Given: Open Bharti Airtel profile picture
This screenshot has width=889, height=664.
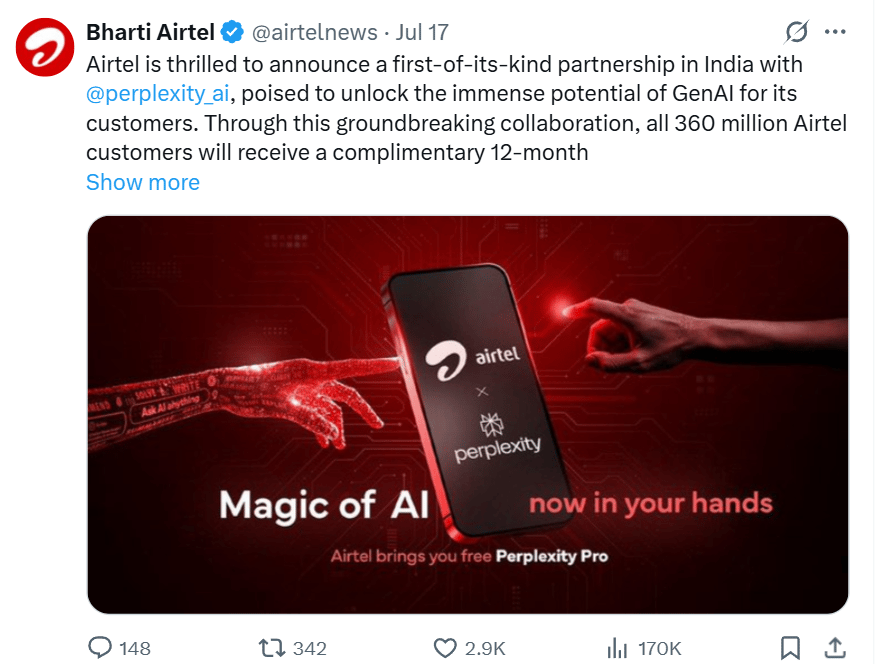Looking at the screenshot, I should [45, 47].
